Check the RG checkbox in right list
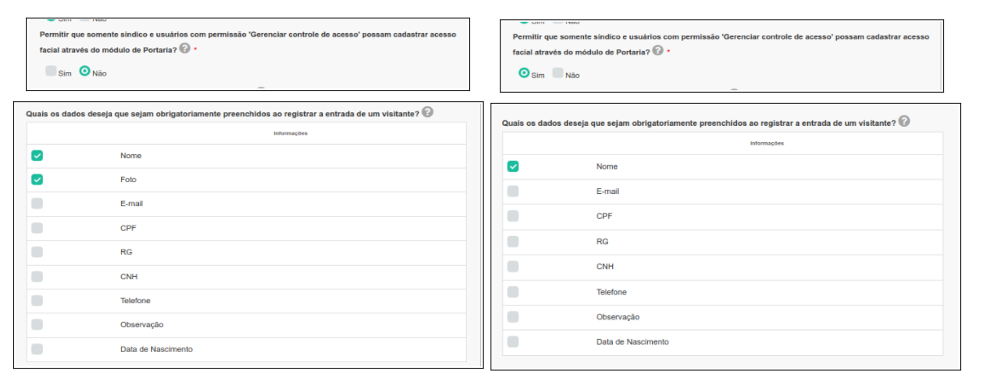Image resolution: width=982 pixels, height=380 pixels. point(513,241)
